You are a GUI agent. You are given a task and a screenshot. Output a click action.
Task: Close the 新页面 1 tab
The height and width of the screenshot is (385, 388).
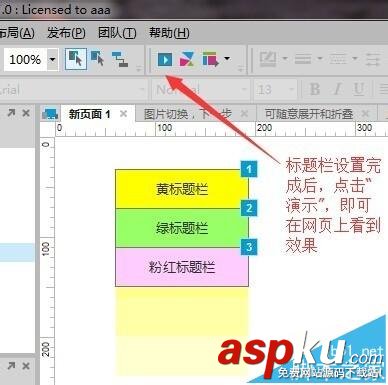tap(123, 114)
